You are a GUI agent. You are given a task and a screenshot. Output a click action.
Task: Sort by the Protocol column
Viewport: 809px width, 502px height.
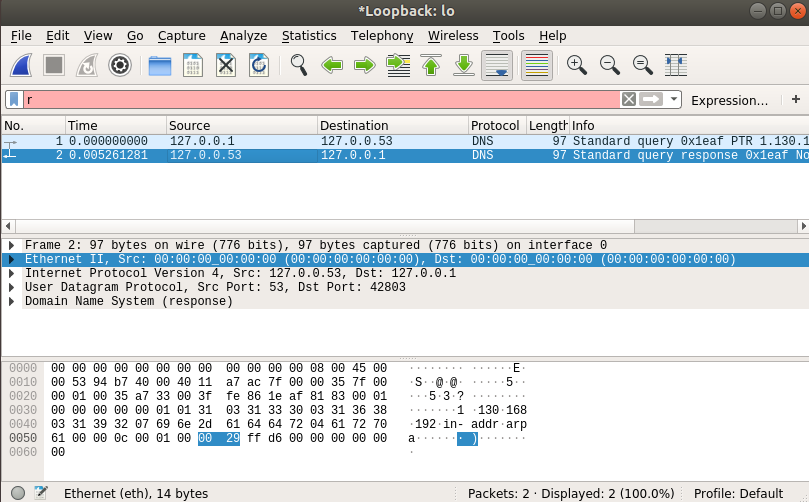(497, 125)
